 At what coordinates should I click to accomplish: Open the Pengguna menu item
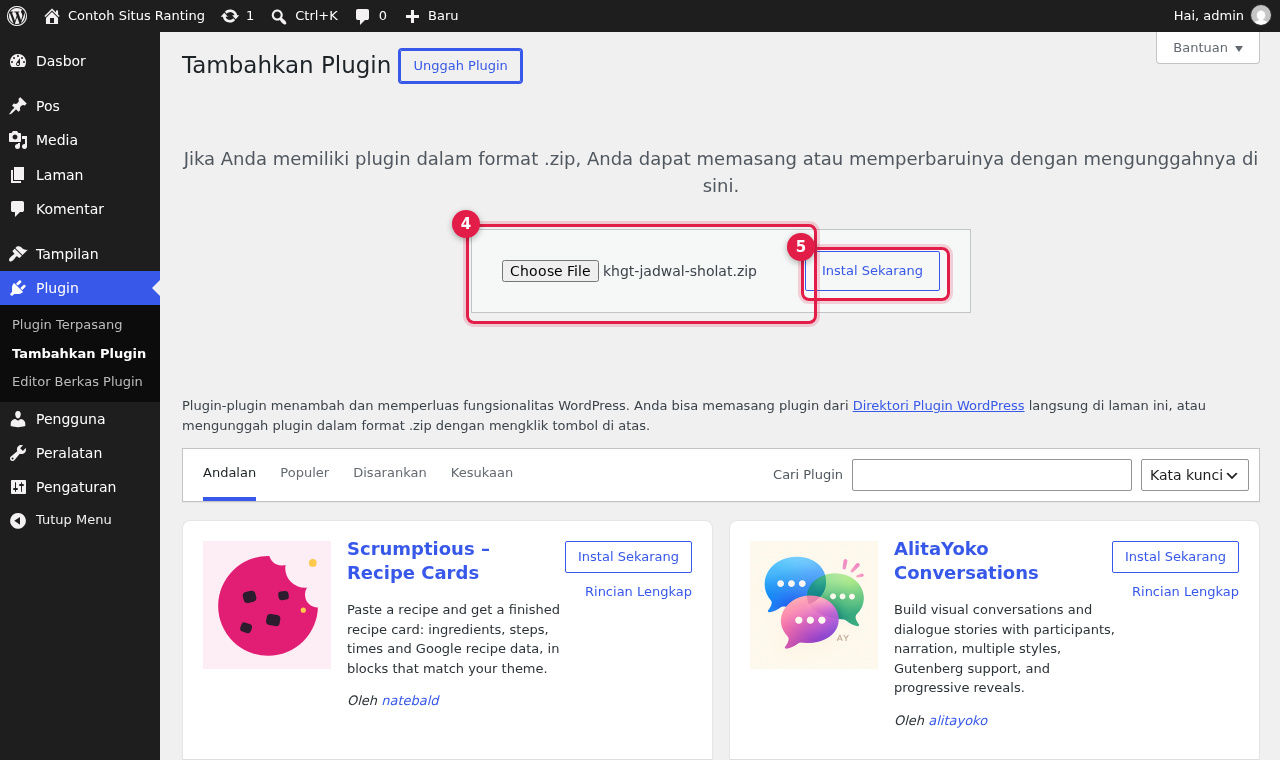[x=80, y=419]
